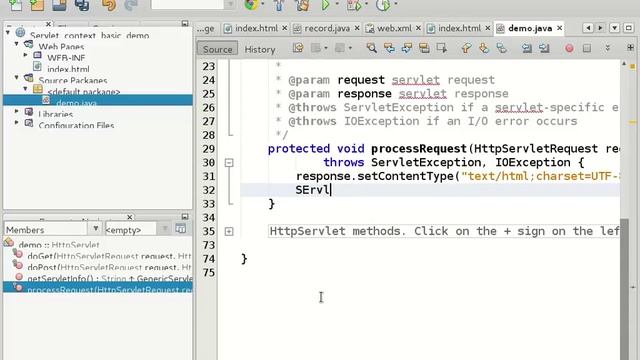Viewport: 640px width, 360px height.
Task: Click the red Start Macro Recording button
Action: click(569, 49)
